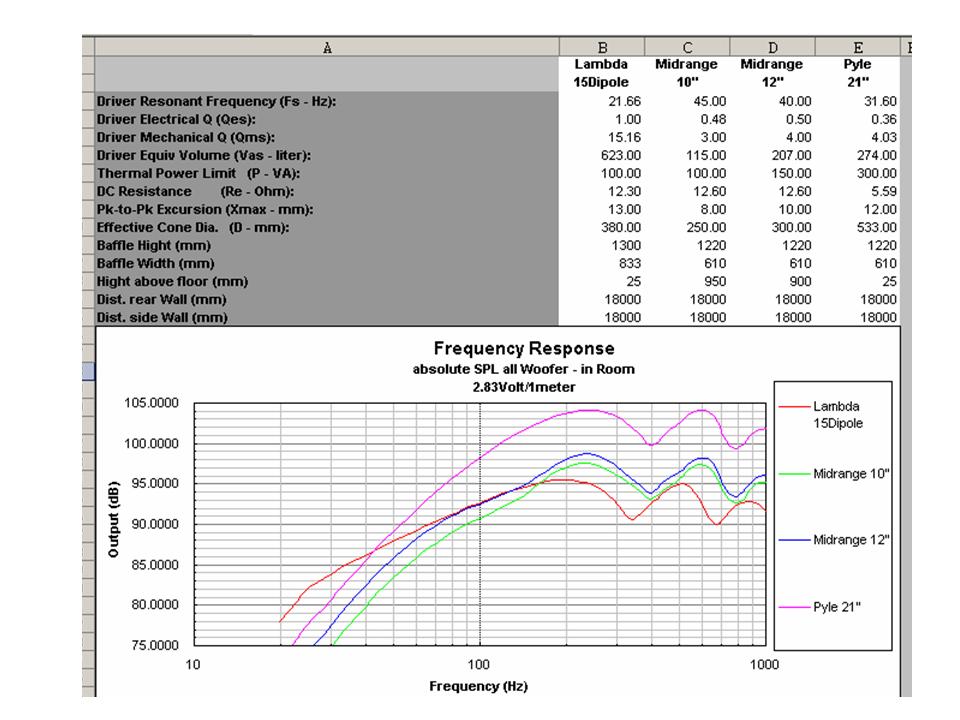Viewport: 960px width, 720px height.
Task: Select 'Dist. side Wall (mm)' label cell
Action: tap(327, 317)
